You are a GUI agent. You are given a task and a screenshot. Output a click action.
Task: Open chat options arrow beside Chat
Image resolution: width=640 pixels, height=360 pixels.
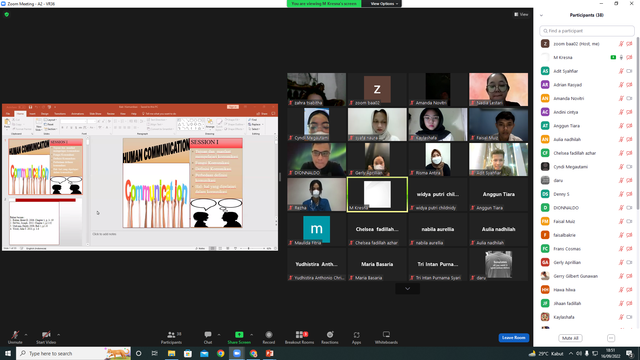(x=219, y=335)
